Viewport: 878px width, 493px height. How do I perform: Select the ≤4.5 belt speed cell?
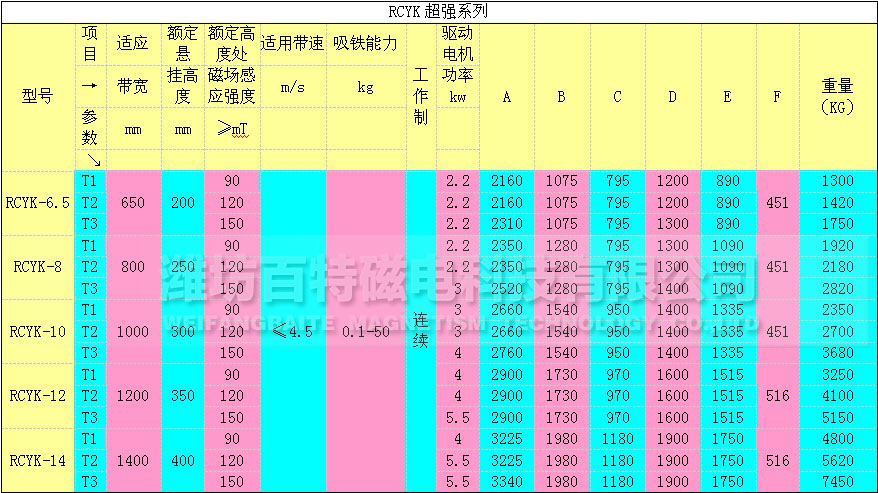point(292,331)
